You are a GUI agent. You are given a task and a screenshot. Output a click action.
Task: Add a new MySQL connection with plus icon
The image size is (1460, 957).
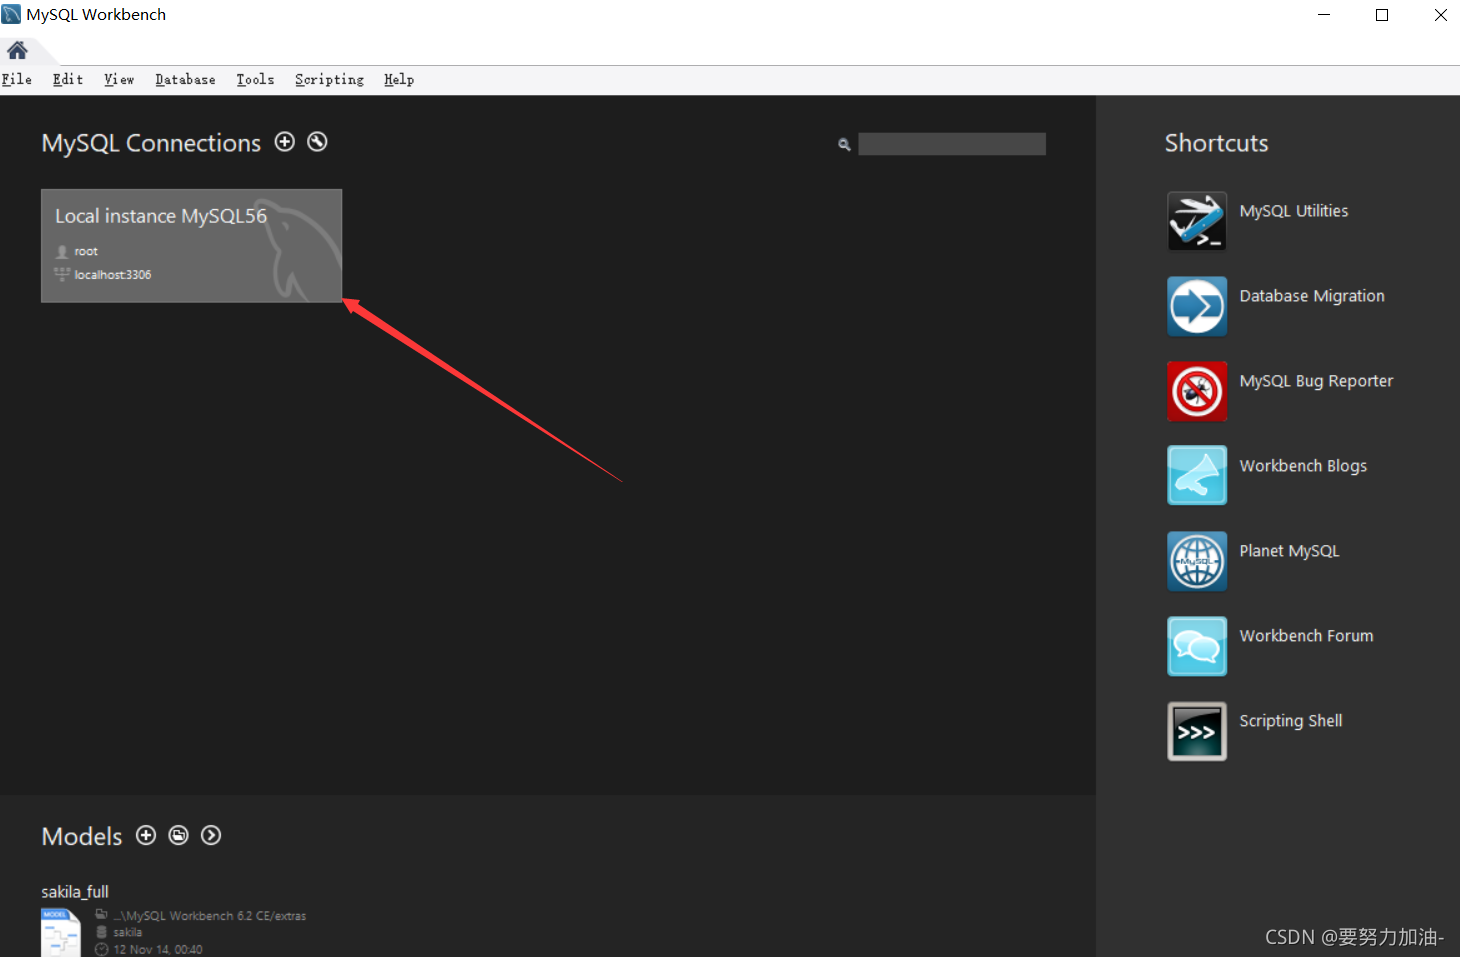285,142
